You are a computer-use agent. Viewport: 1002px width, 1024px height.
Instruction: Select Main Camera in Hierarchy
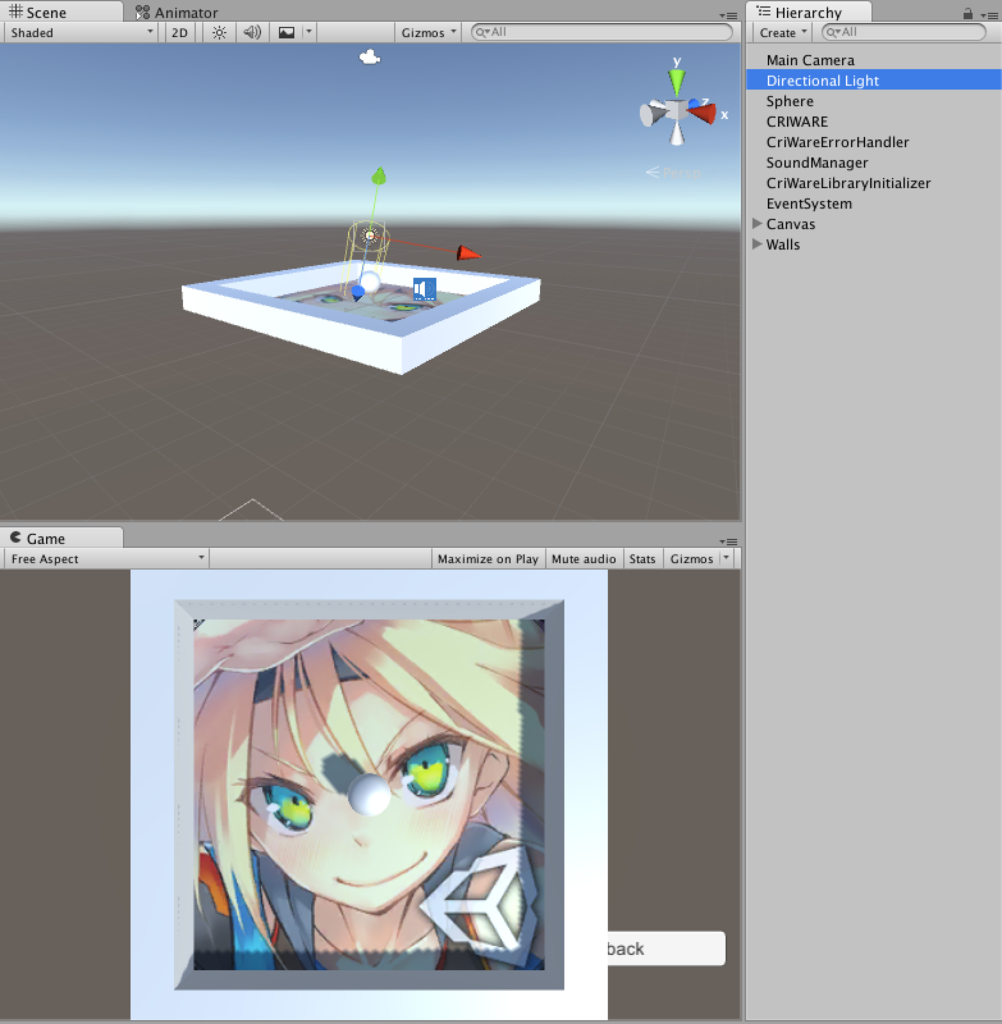[874, 60]
